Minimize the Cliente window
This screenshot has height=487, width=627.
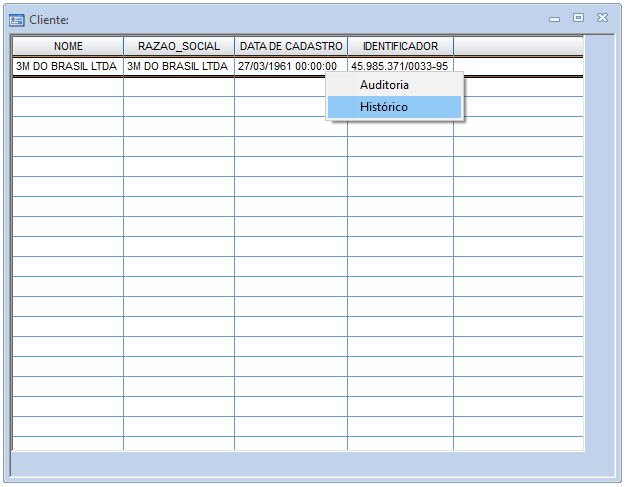(556, 18)
